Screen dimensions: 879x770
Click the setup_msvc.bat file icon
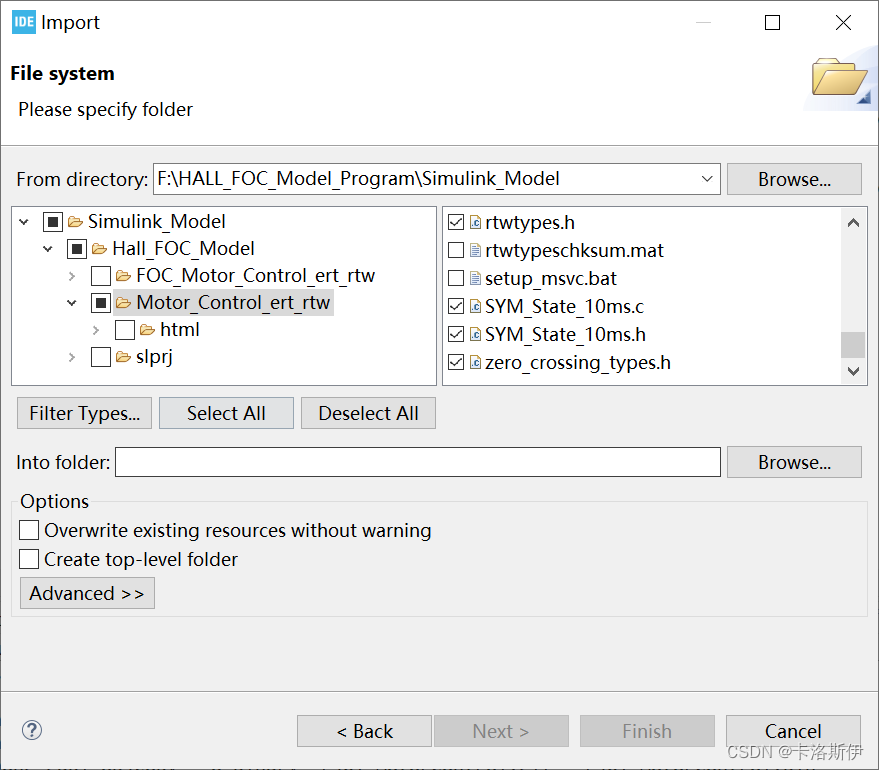point(476,279)
